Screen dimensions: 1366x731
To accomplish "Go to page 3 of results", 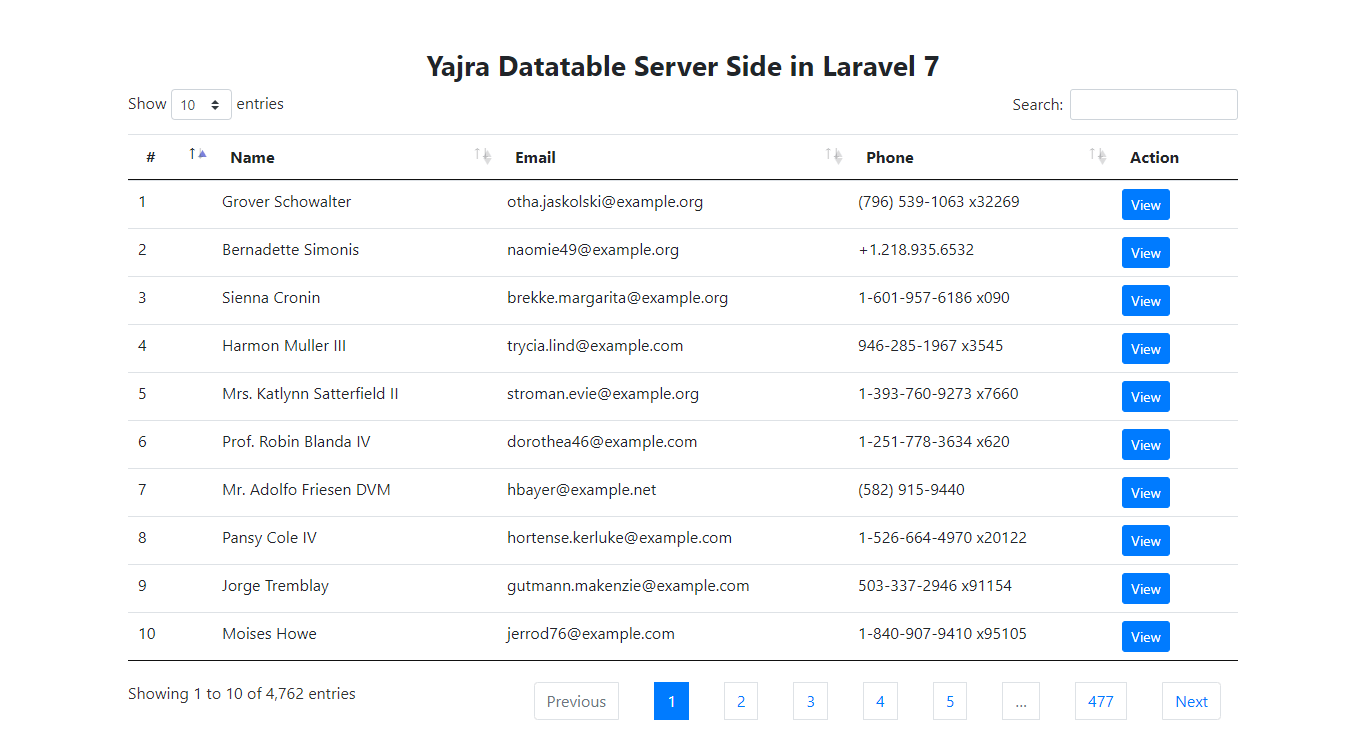I will point(810,701).
